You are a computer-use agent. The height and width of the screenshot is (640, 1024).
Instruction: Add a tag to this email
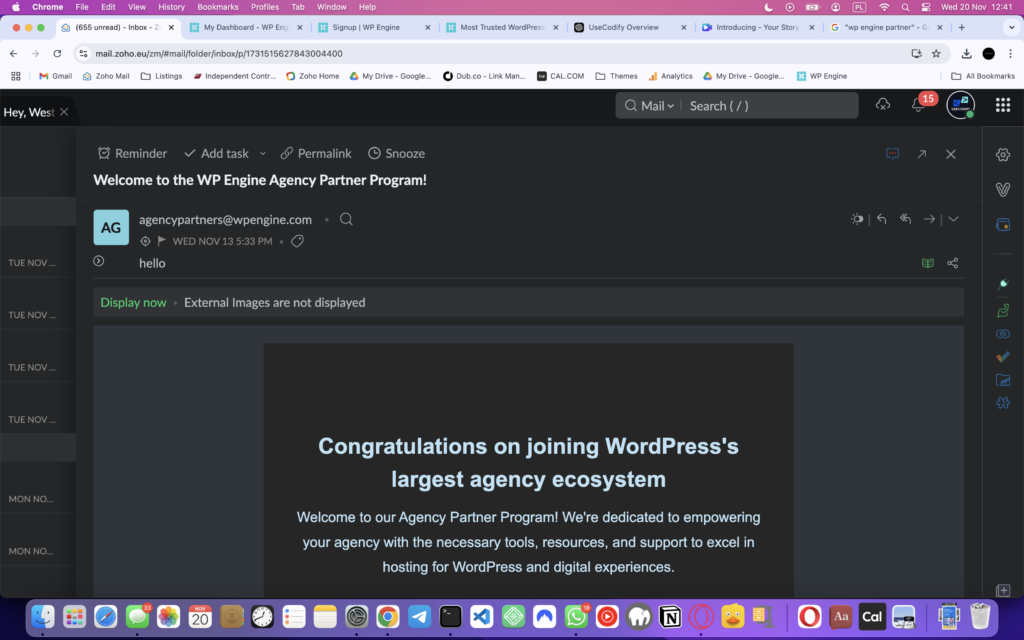click(x=297, y=241)
